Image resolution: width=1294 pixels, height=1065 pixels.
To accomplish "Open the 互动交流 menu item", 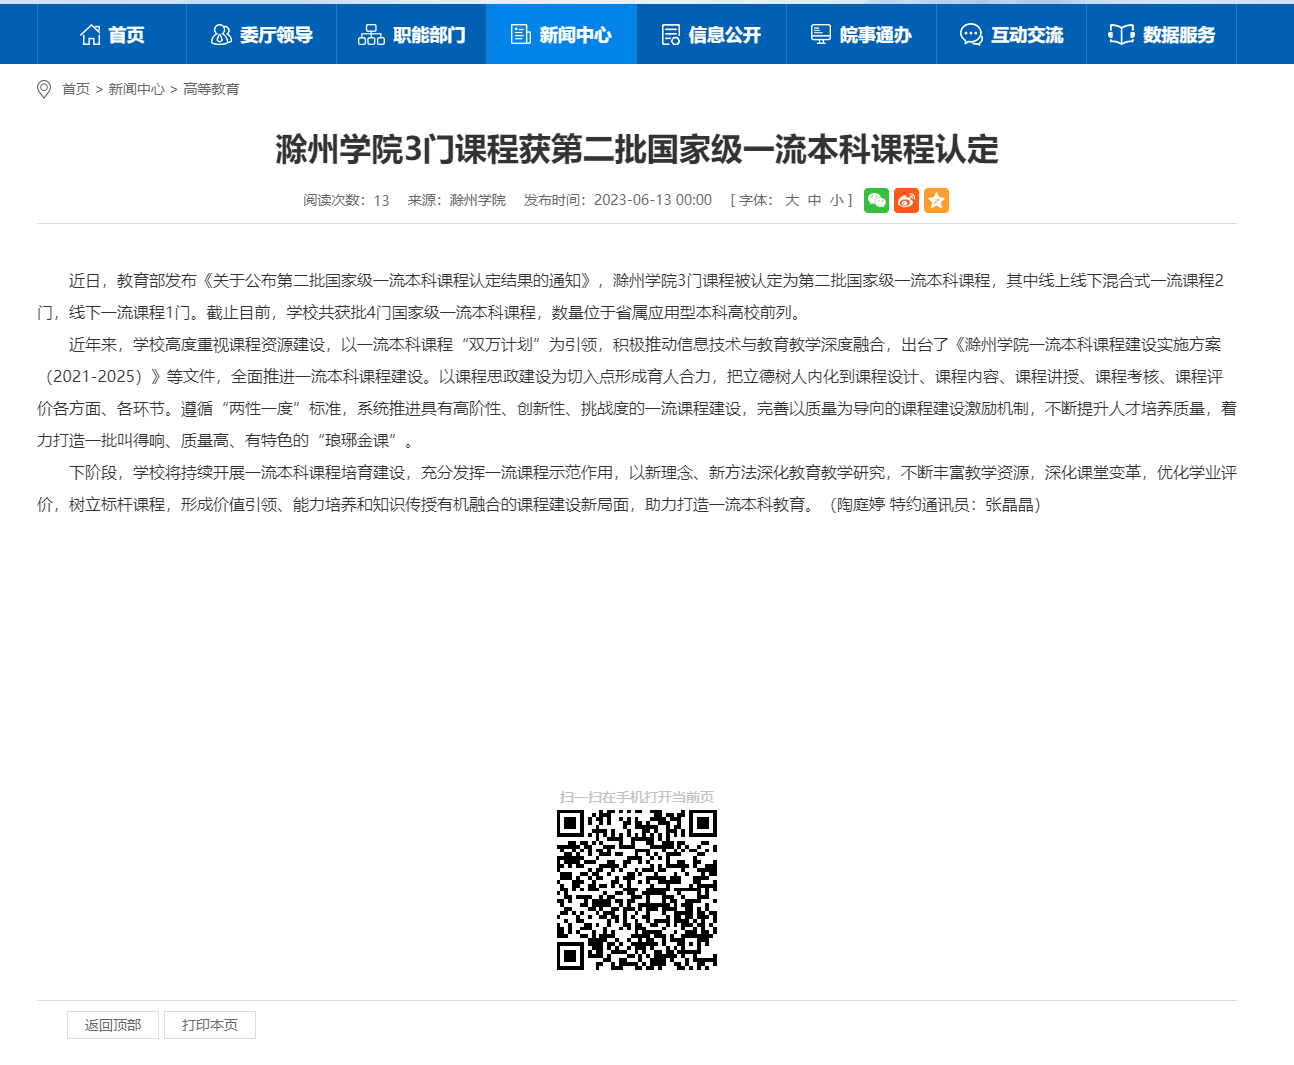I will (1012, 34).
